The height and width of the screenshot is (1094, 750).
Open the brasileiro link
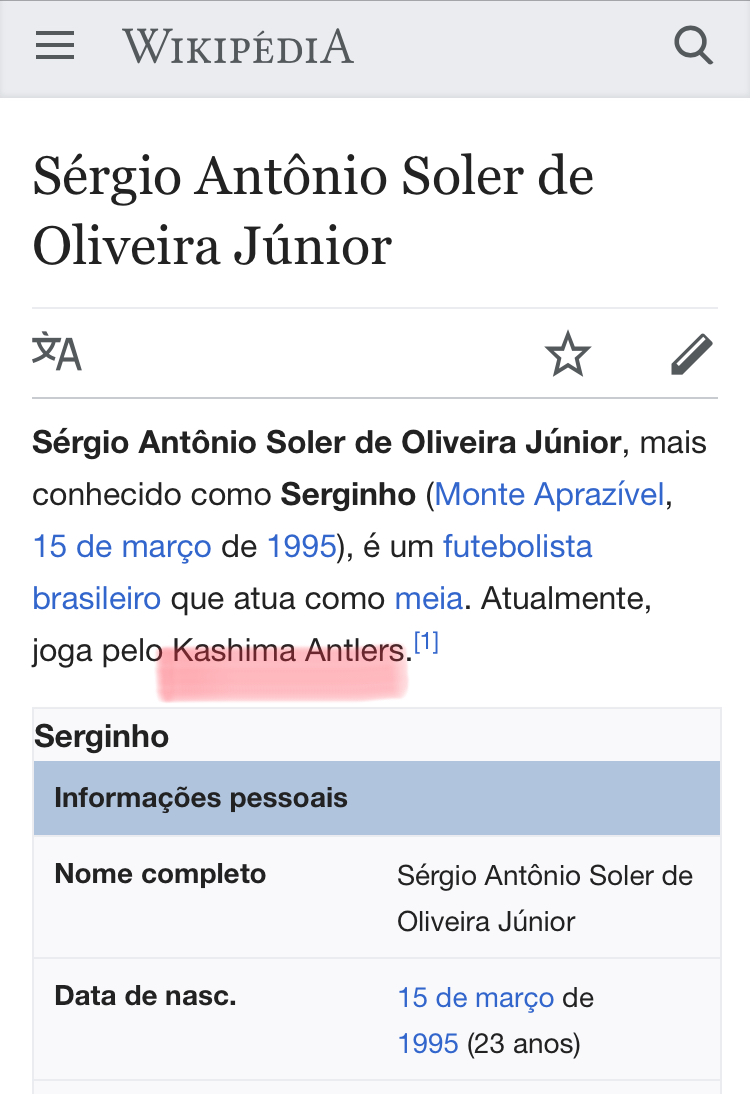[x=96, y=598]
